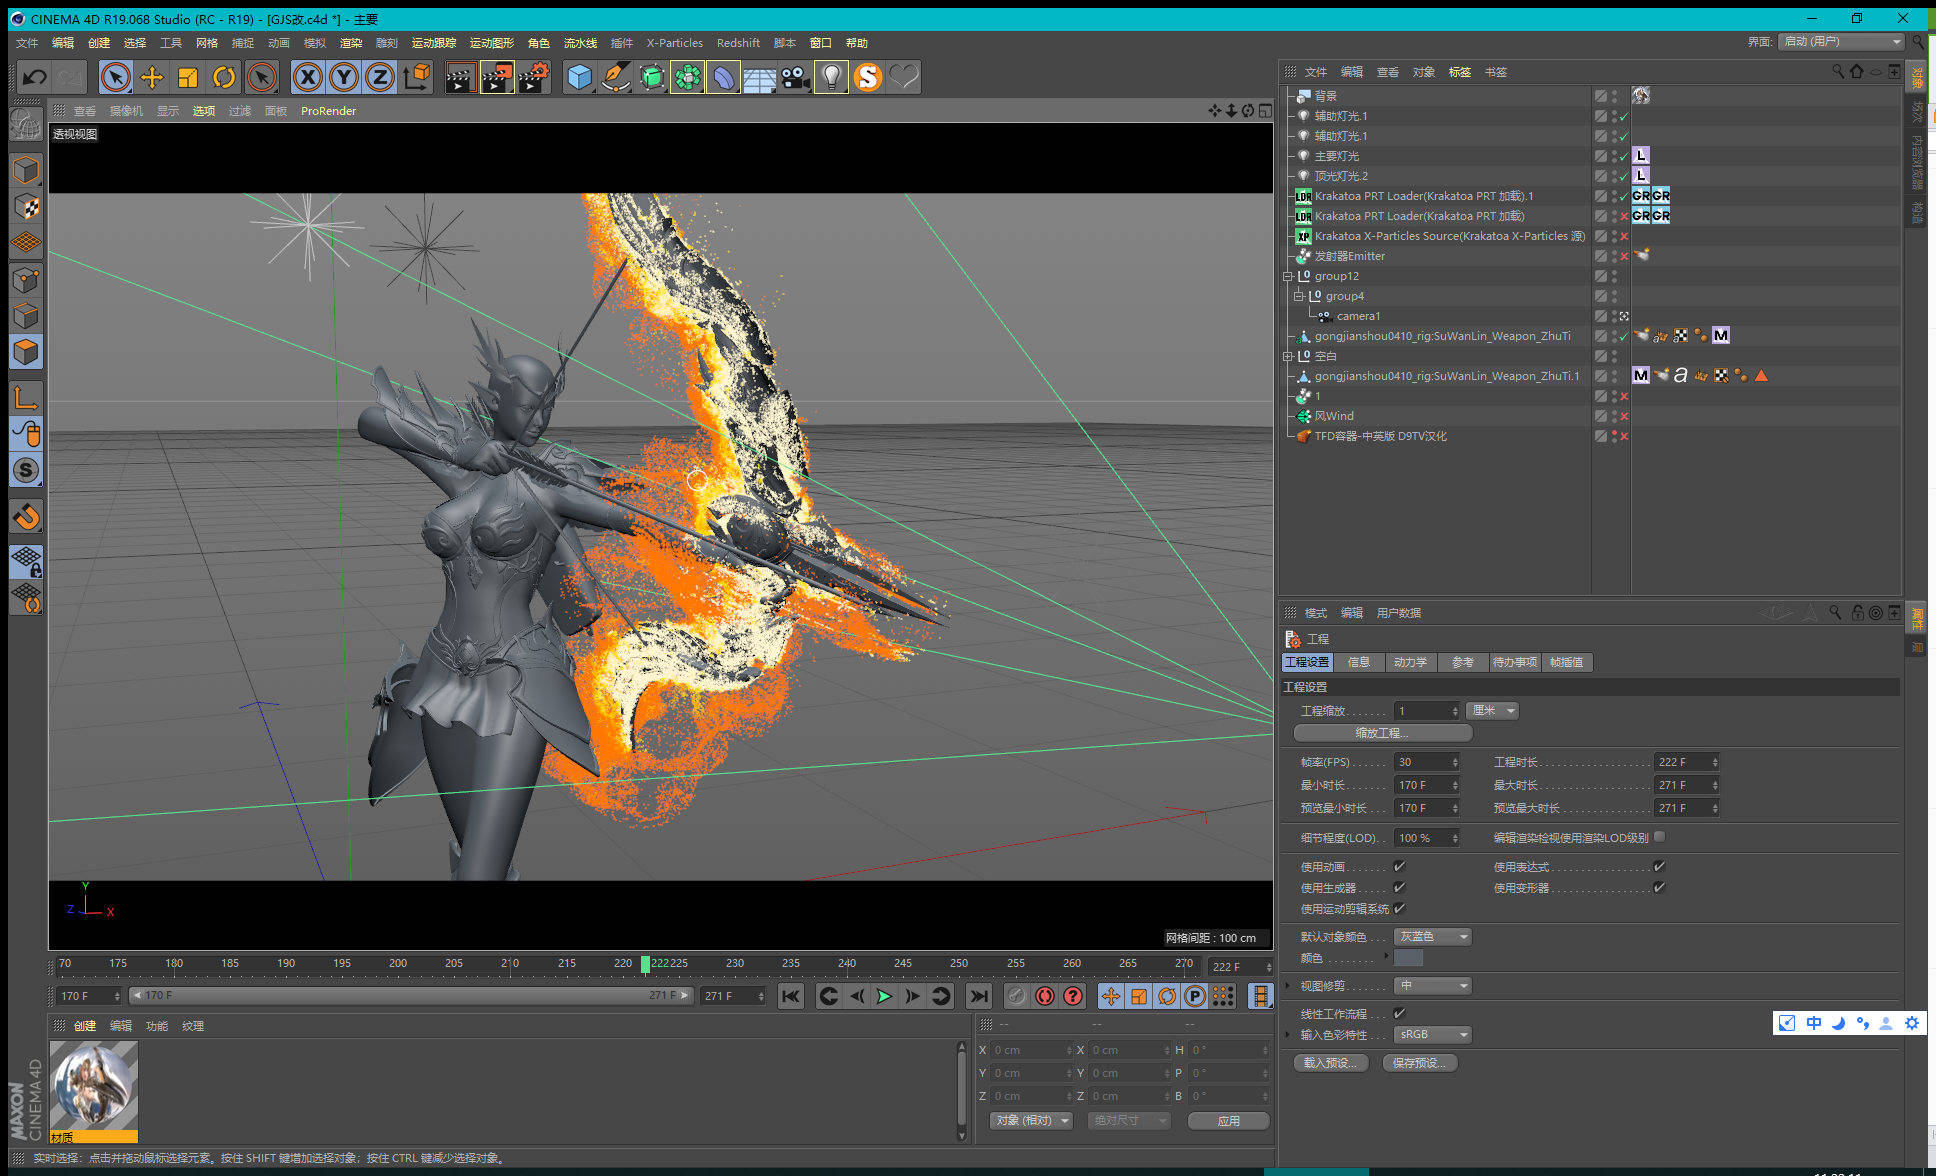This screenshot has height=1176, width=1936.
Task: Toggle 使用运动剪辑系统 checkbox
Action: (1399, 909)
